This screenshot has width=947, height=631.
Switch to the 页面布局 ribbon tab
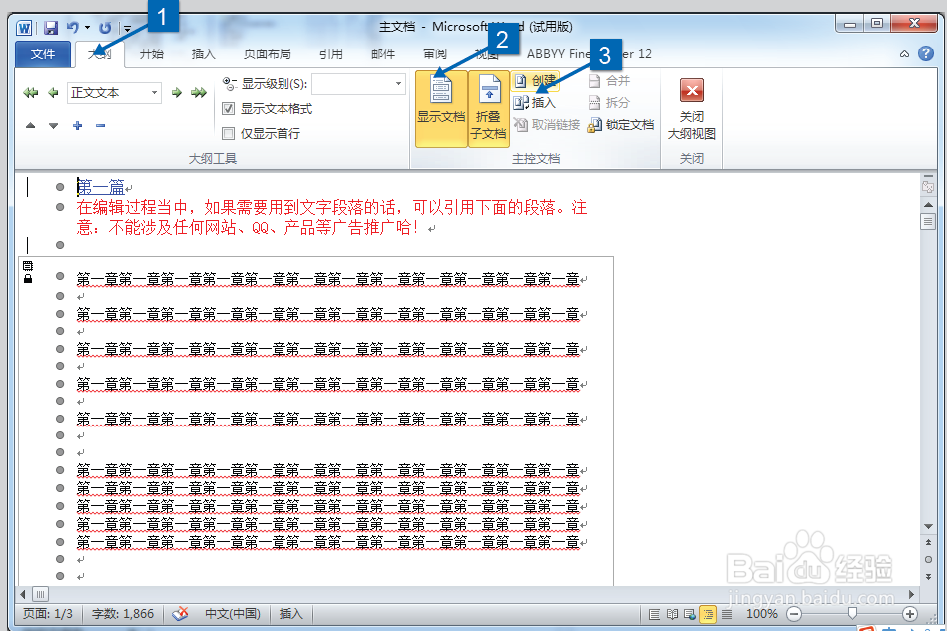point(267,54)
